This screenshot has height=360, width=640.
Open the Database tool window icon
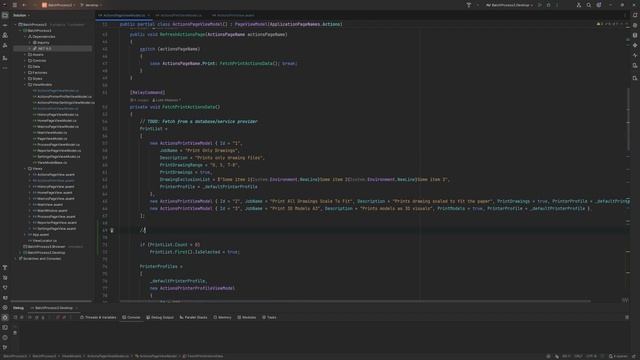tap(635, 35)
